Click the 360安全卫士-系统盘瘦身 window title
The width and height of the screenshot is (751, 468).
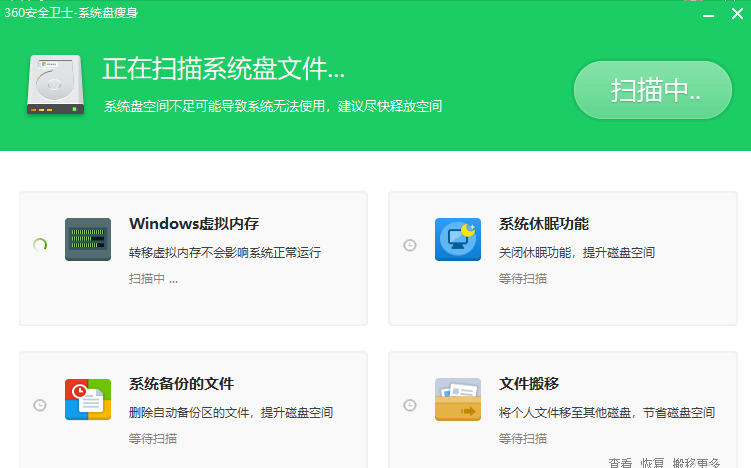coord(71,12)
